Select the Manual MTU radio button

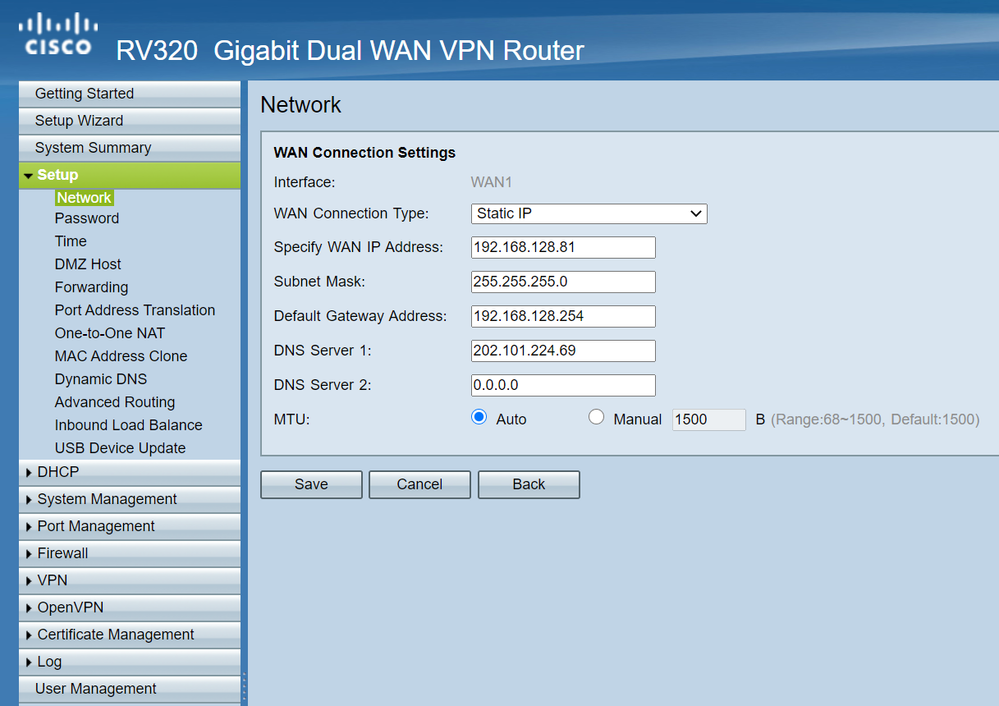(x=596, y=417)
